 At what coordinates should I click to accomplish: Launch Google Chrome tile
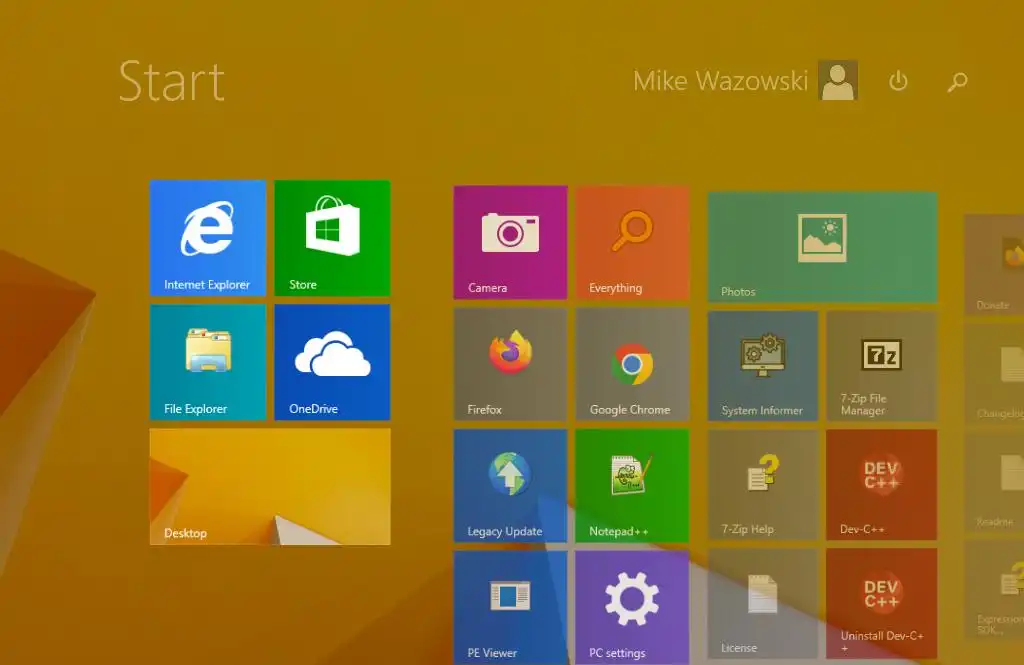click(632, 365)
